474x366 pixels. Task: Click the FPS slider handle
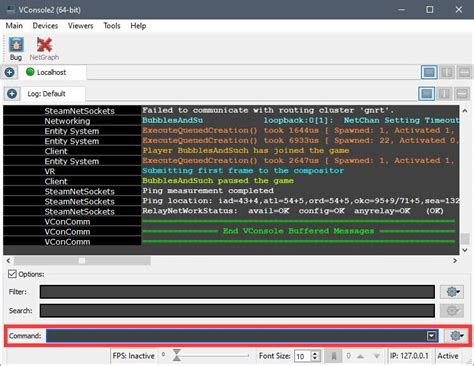(x=177, y=355)
